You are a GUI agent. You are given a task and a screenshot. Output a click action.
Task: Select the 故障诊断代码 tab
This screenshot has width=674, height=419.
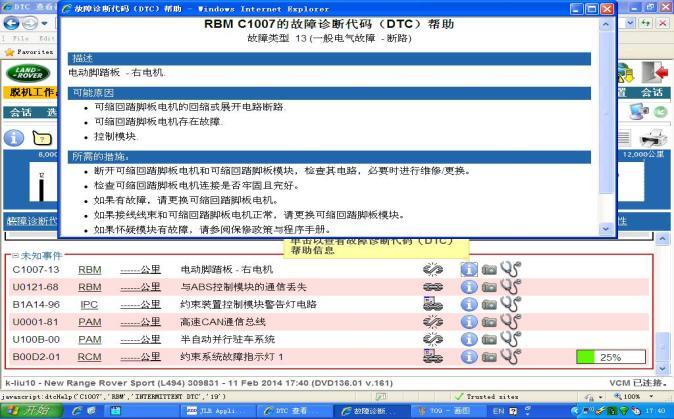(32, 221)
